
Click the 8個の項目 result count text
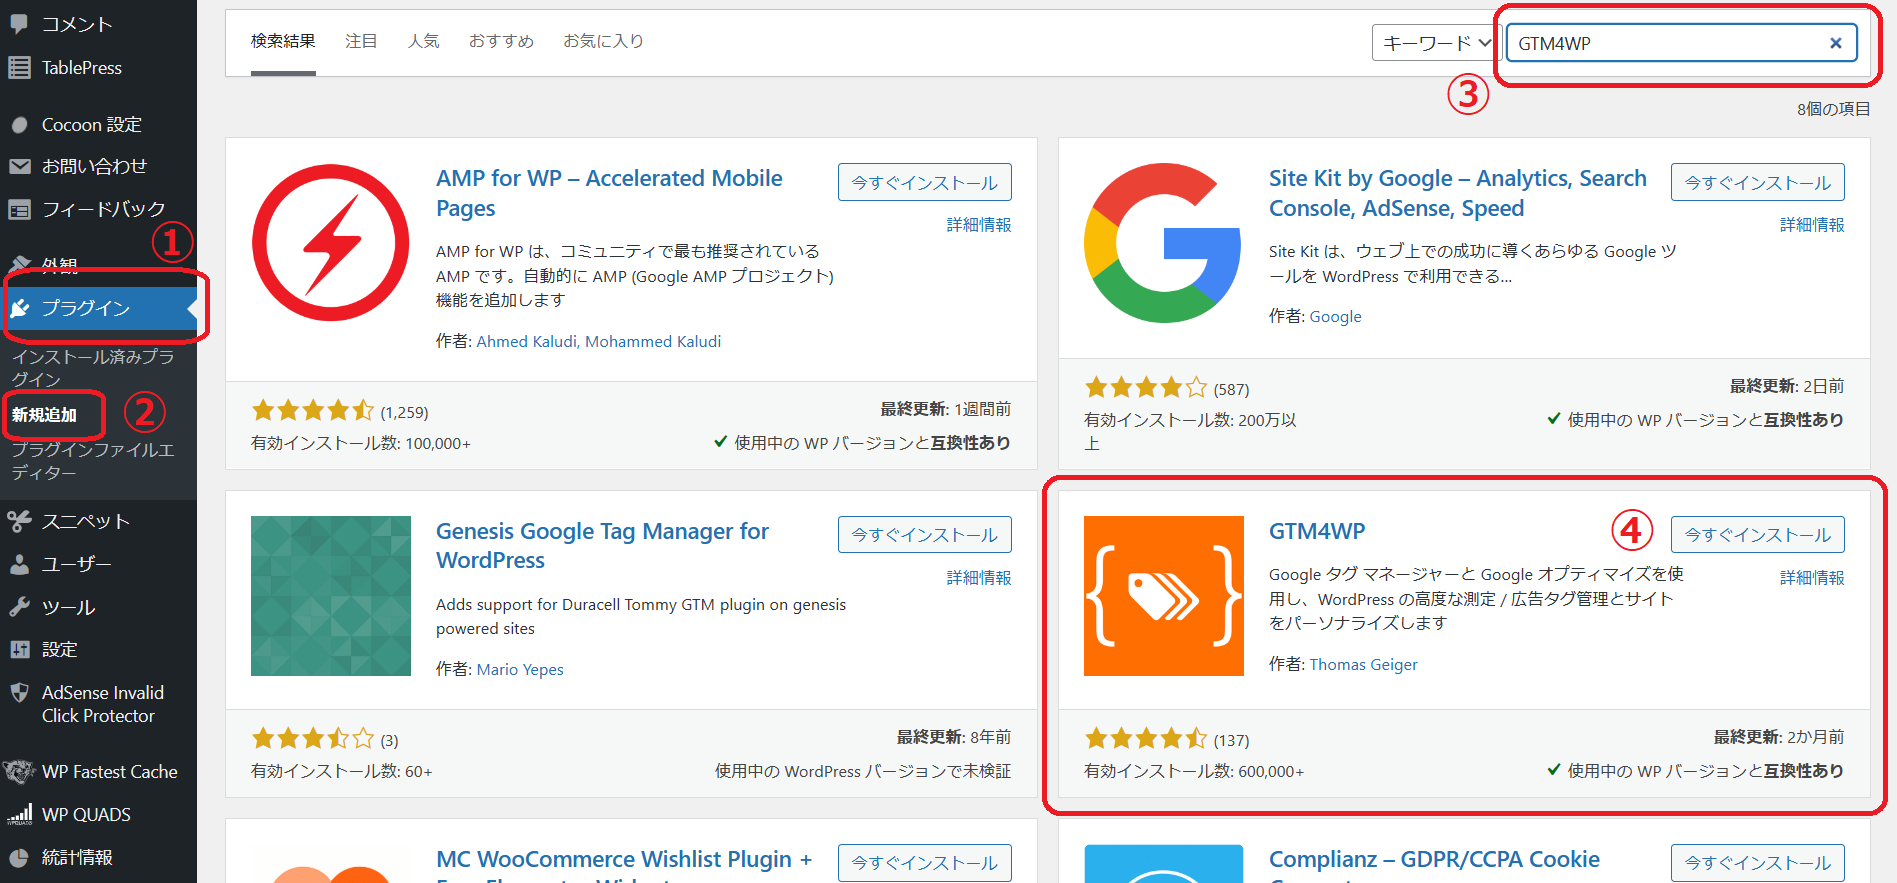coord(1833,109)
